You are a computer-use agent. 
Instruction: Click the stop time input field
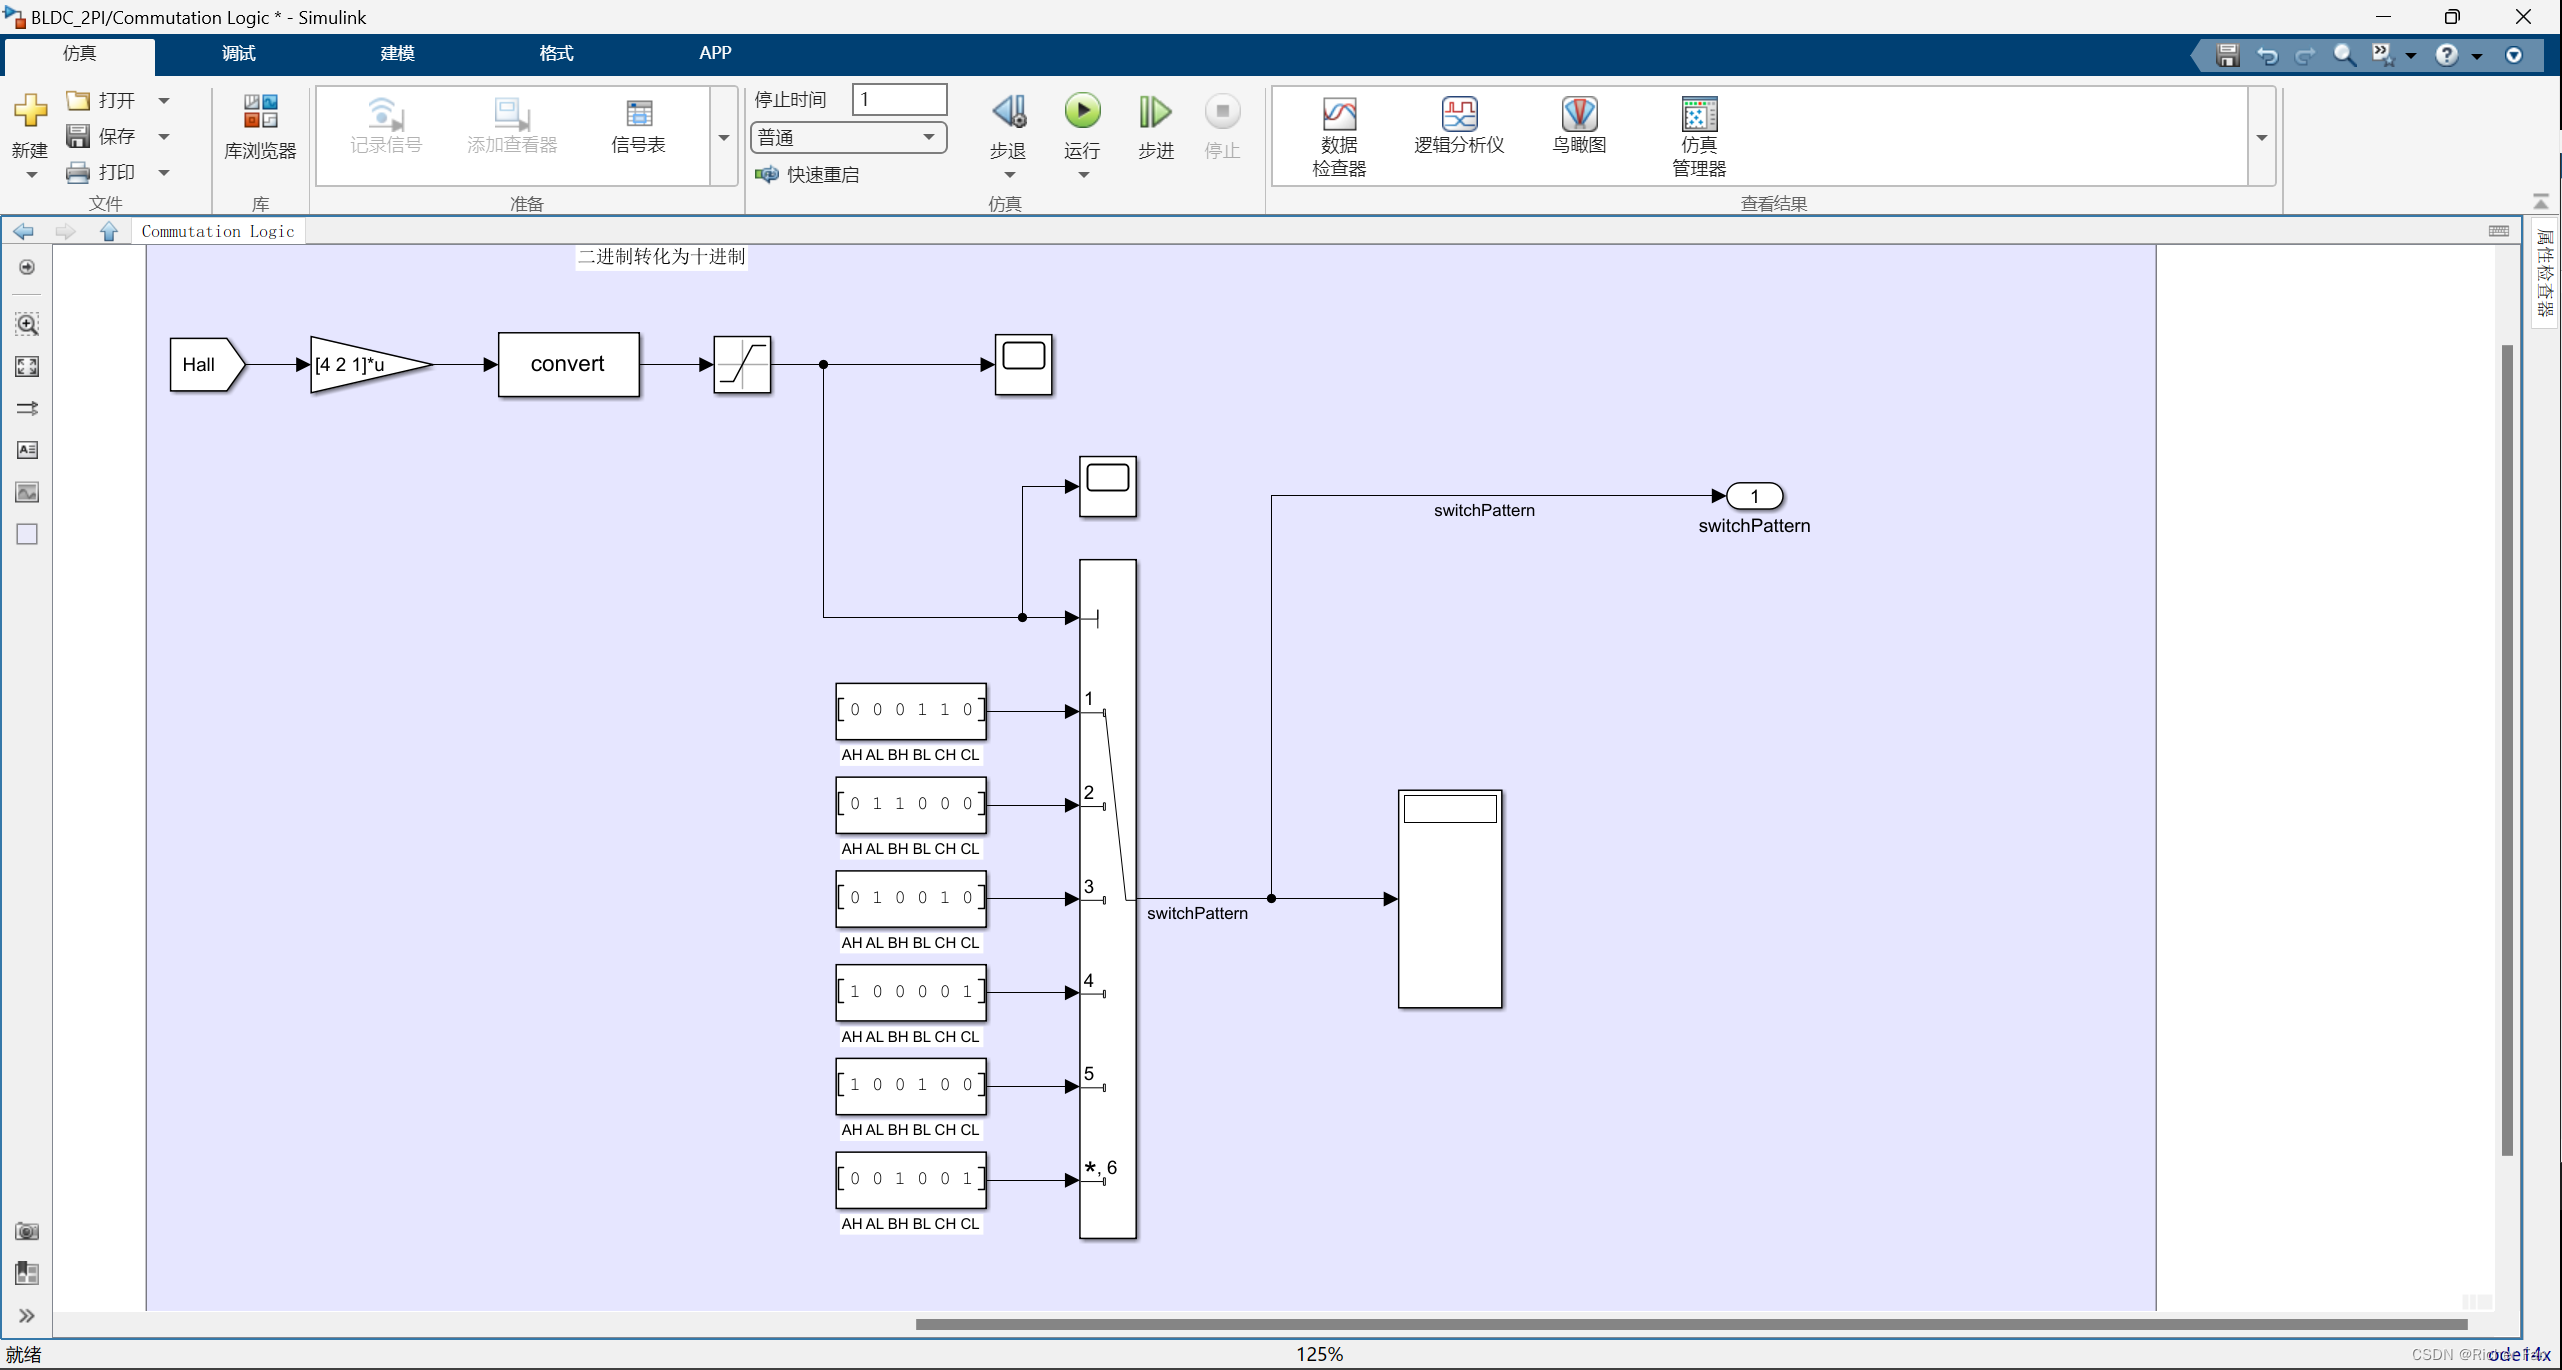(x=898, y=99)
